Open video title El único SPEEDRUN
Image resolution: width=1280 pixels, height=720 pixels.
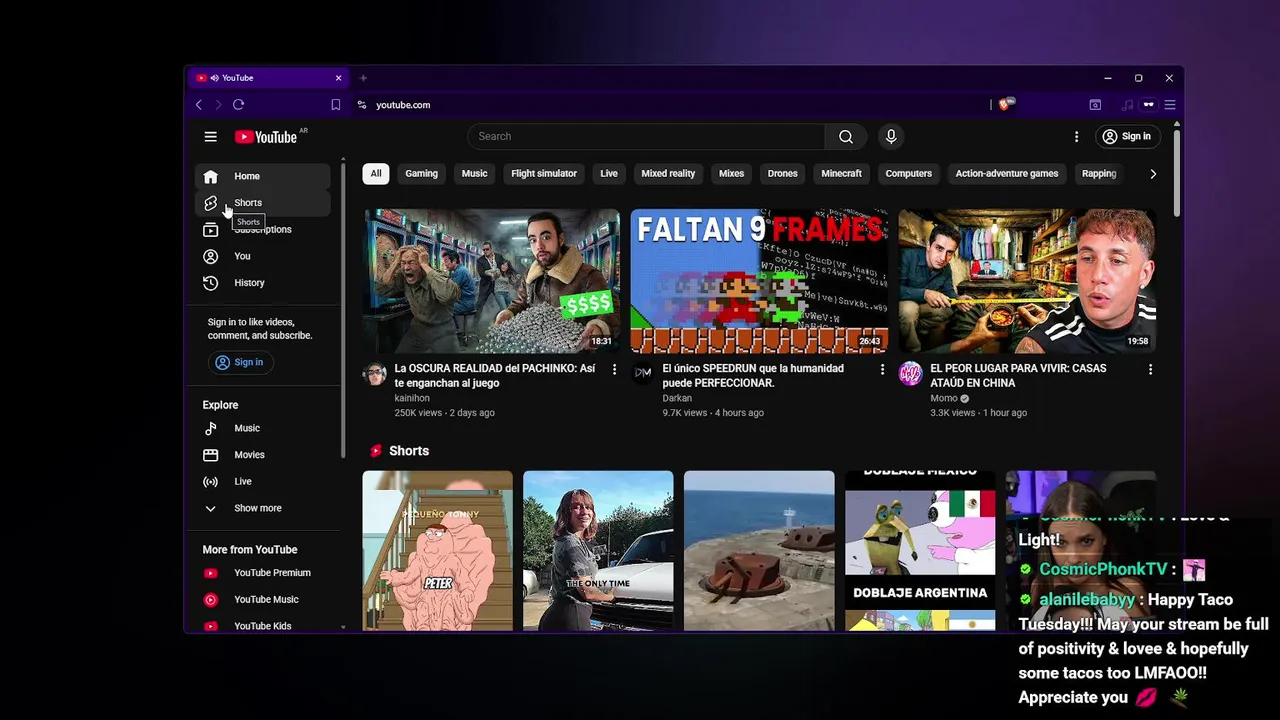753,376
